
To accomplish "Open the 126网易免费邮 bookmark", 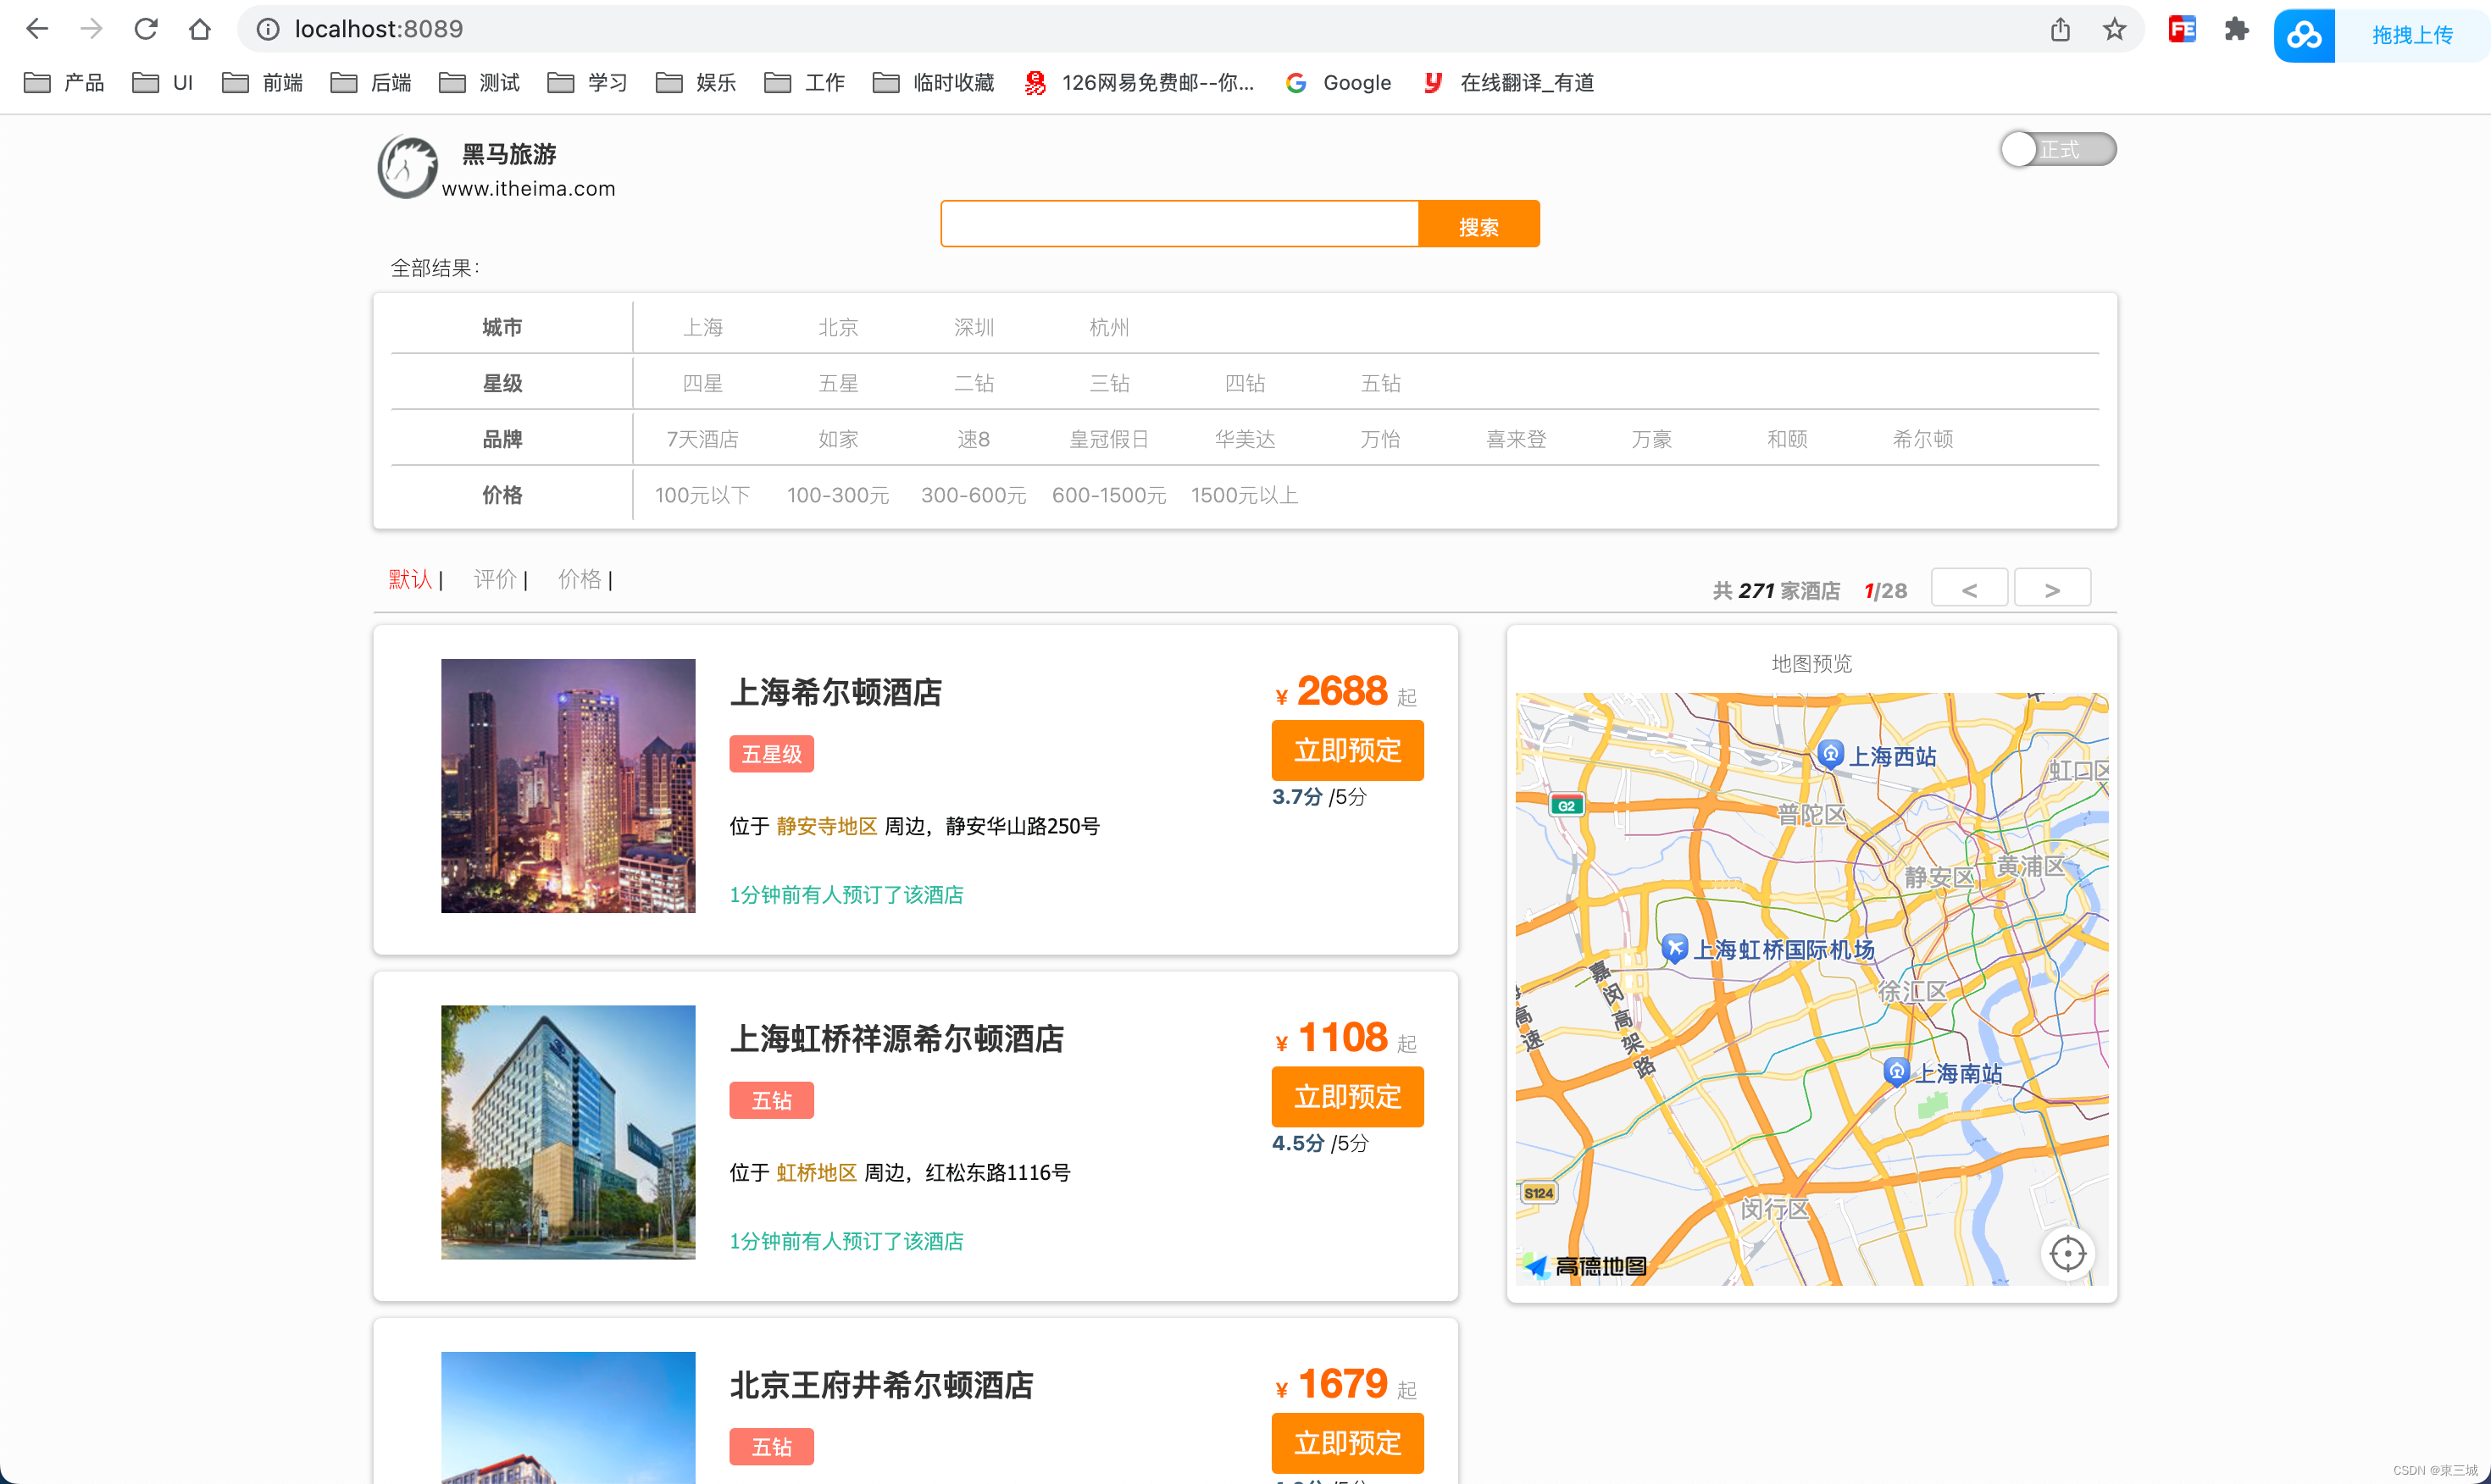I will [1139, 82].
